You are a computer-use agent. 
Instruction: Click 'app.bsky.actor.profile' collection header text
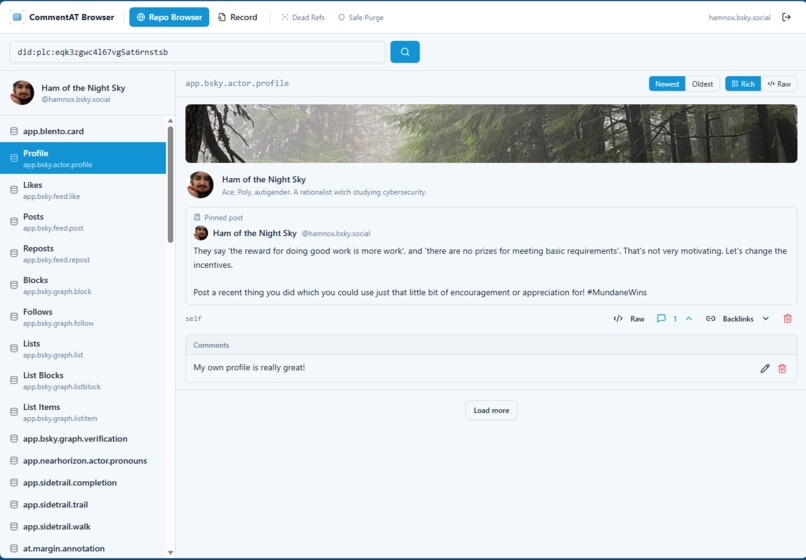point(237,83)
